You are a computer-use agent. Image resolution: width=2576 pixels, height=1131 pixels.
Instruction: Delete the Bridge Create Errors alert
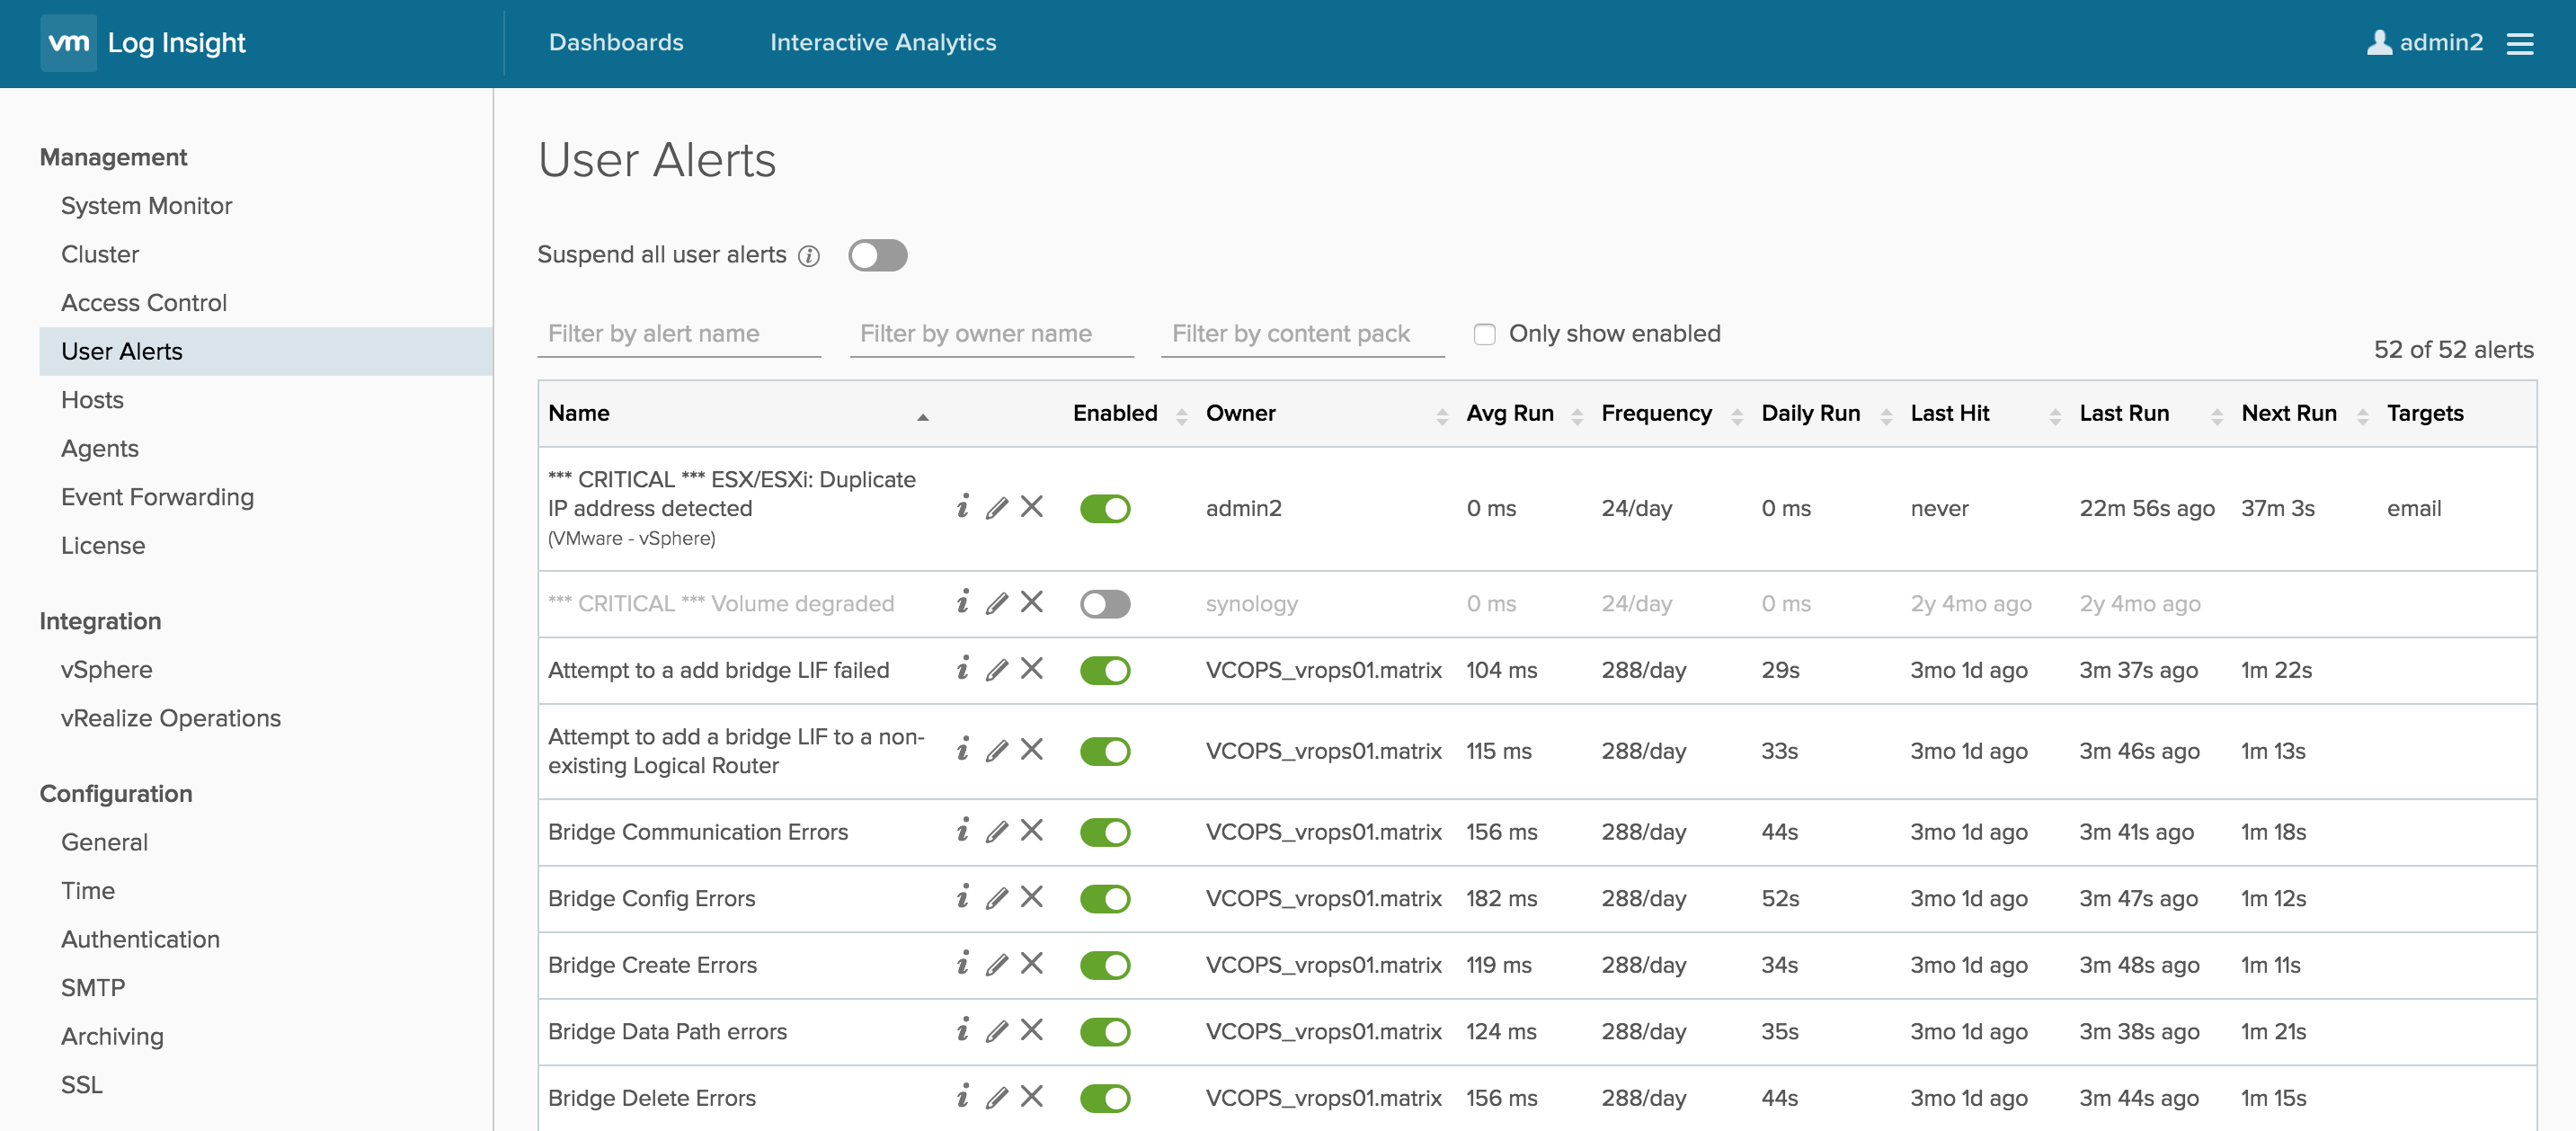pyautogui.click(x=1032, y=964)
